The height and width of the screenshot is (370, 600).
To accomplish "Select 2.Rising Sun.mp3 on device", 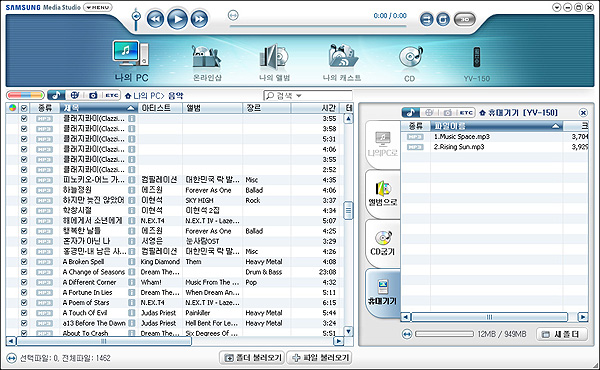I will click(x=494, y=147).
